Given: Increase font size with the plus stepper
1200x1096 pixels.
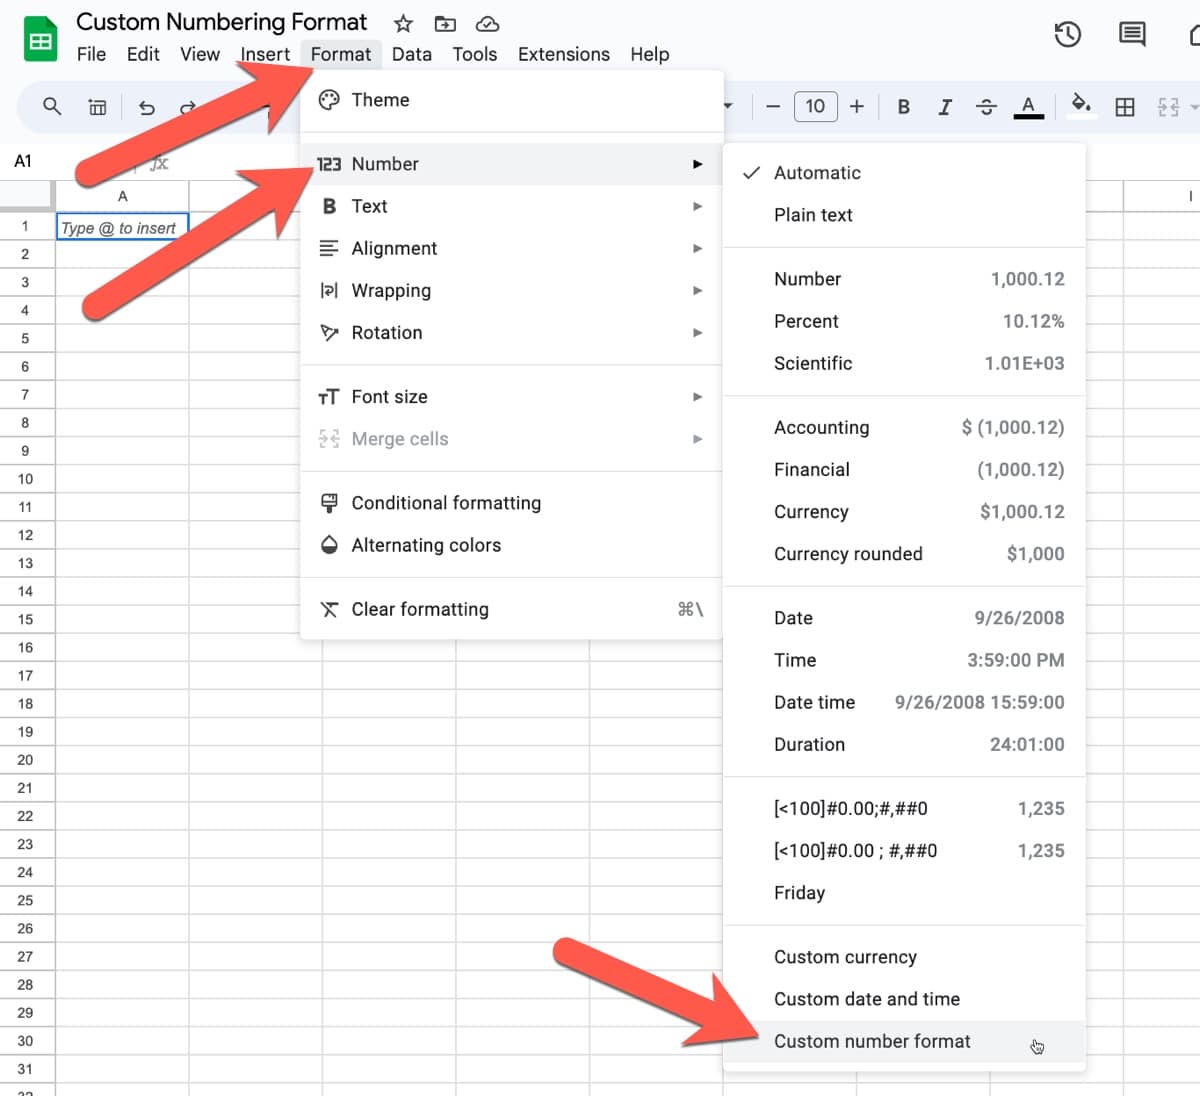Looking at the screenshot, I should pyautogui.click(x=857, y=106).
